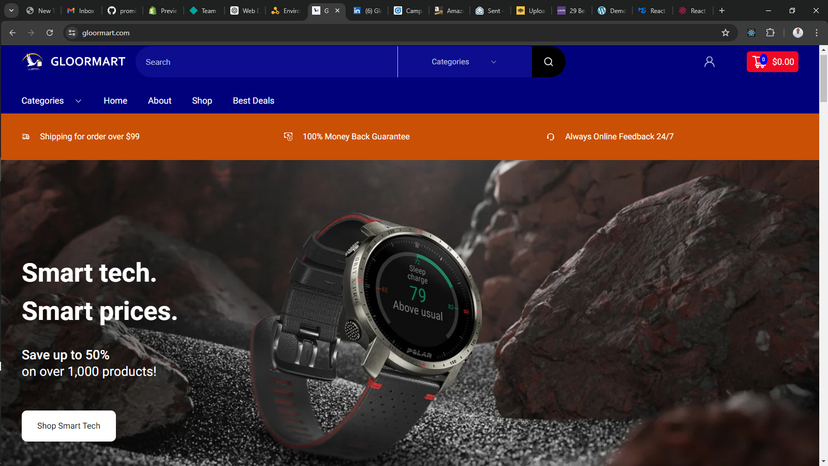Click the Shop Smart Tech button
The height and width of the screenshot is (466, 828).
pos(69,426)
